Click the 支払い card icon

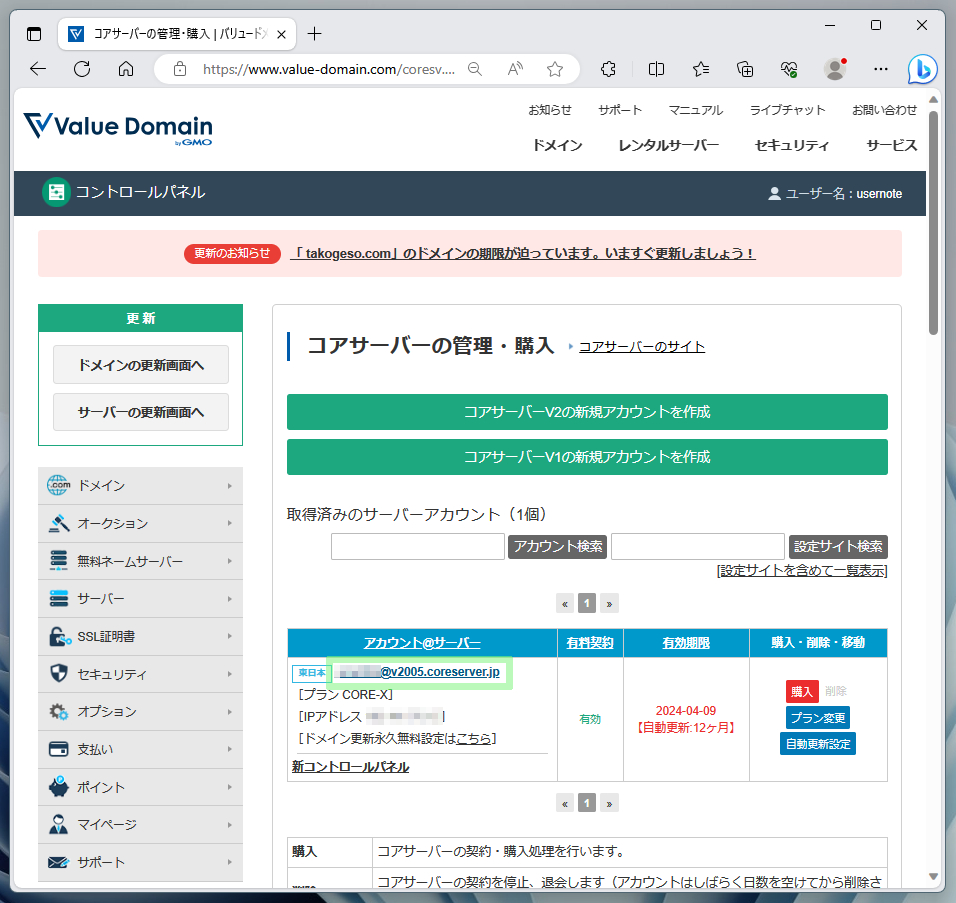[x=59, y=749]
